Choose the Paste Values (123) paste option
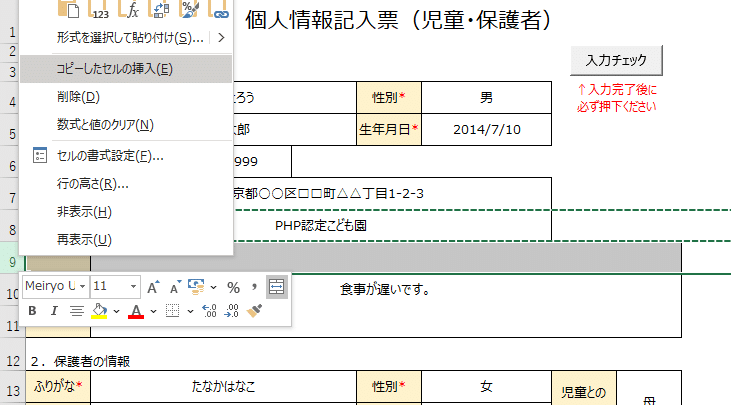 [98, 9]
